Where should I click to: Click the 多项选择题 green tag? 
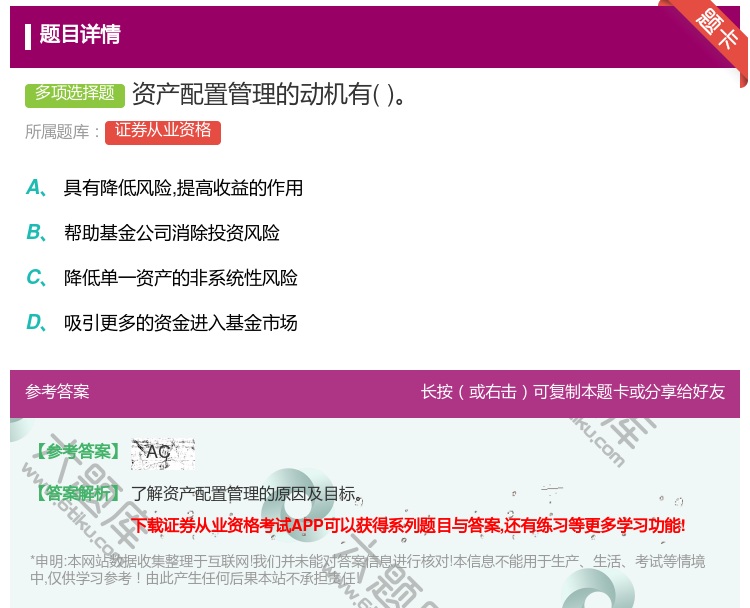coord(75,93)
